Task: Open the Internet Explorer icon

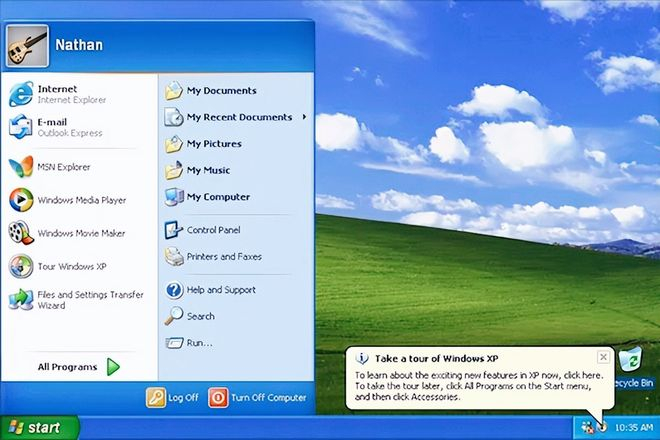Action: (x=21, y=94)
